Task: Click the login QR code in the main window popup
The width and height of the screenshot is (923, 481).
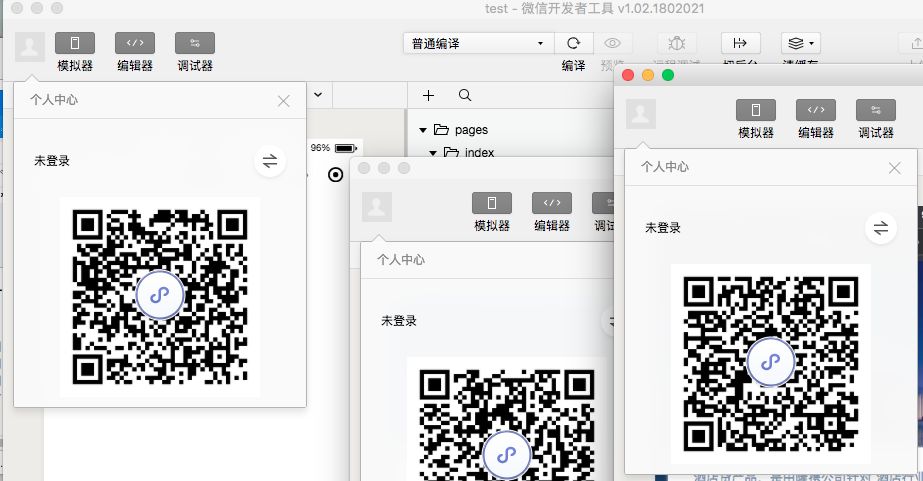Action: (x=160, y=297)
